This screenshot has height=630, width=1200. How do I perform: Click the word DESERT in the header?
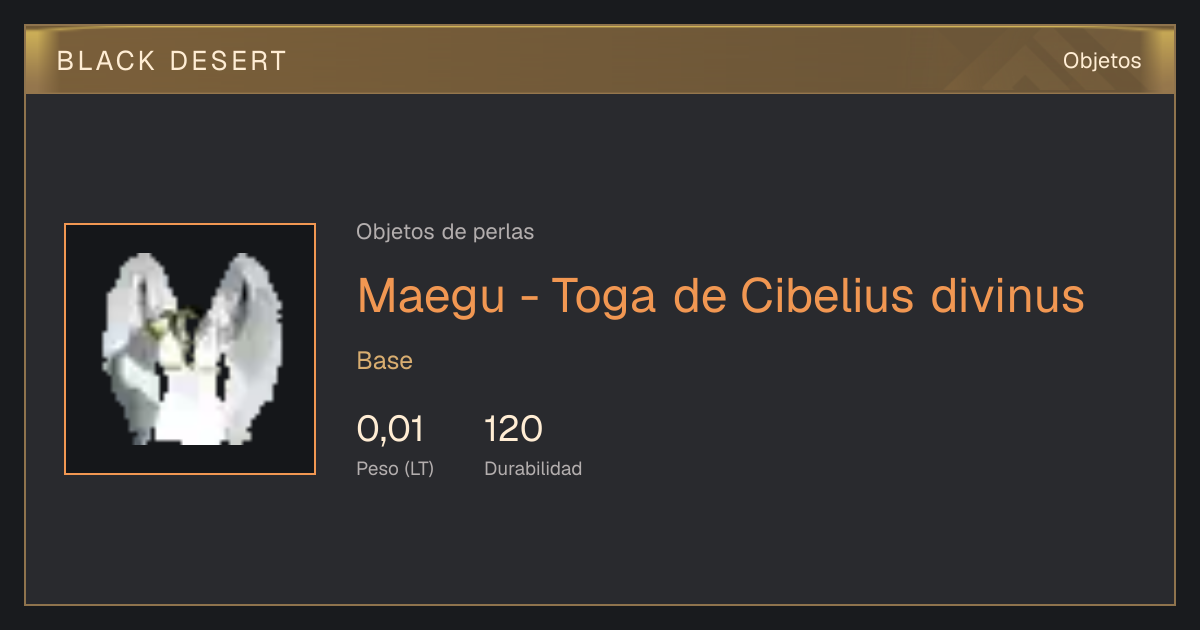[229, 61]
